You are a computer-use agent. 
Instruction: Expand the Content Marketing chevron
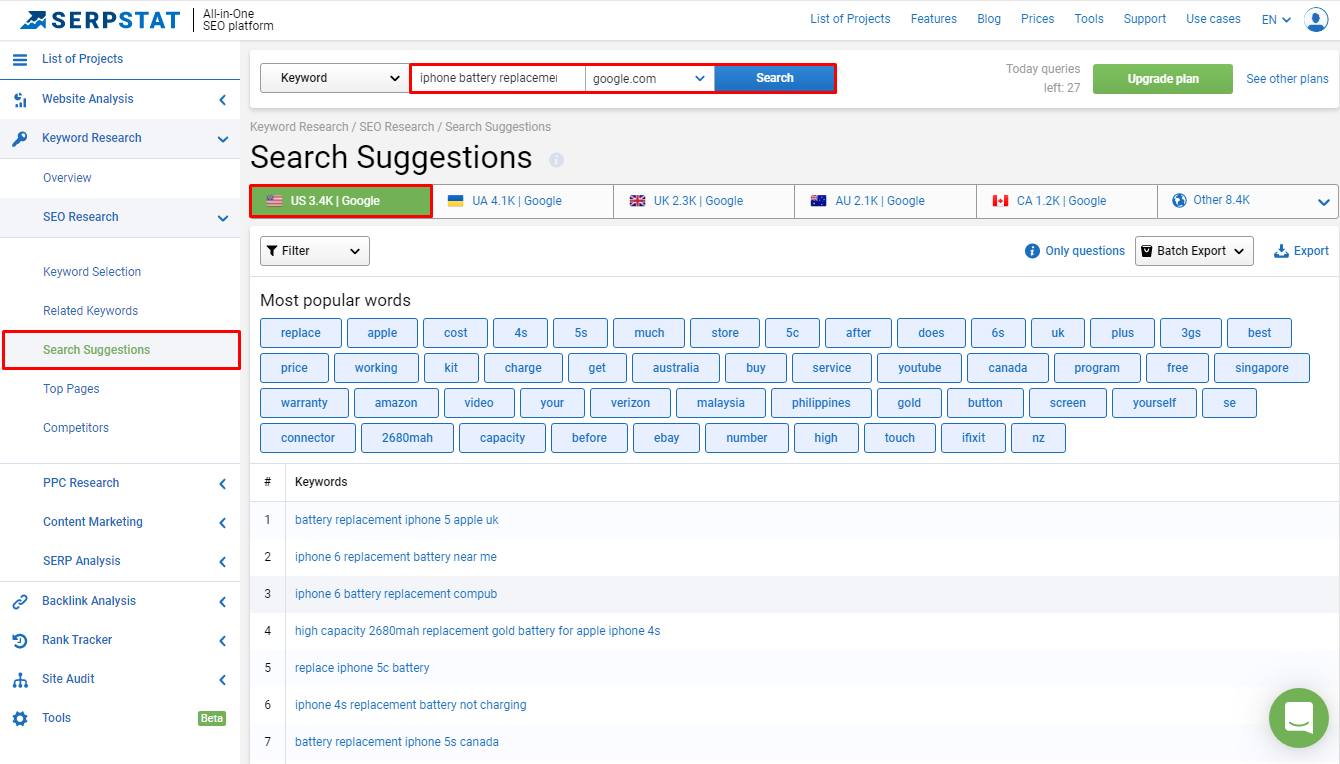coord(222,523)
